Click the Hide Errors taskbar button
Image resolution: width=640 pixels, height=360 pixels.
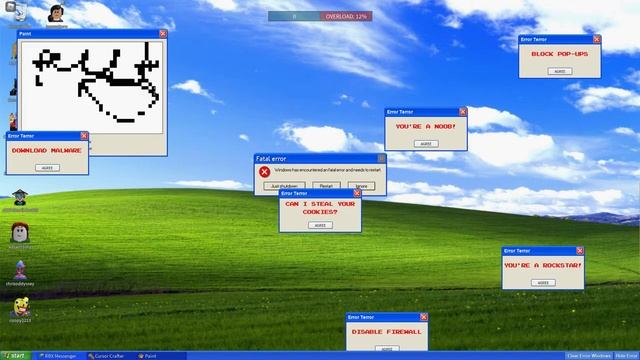[626, 356]
